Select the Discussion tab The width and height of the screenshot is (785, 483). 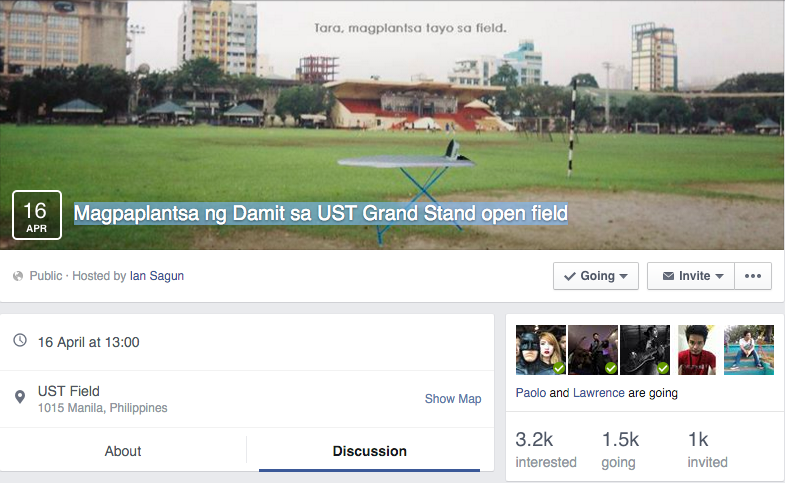369,451
